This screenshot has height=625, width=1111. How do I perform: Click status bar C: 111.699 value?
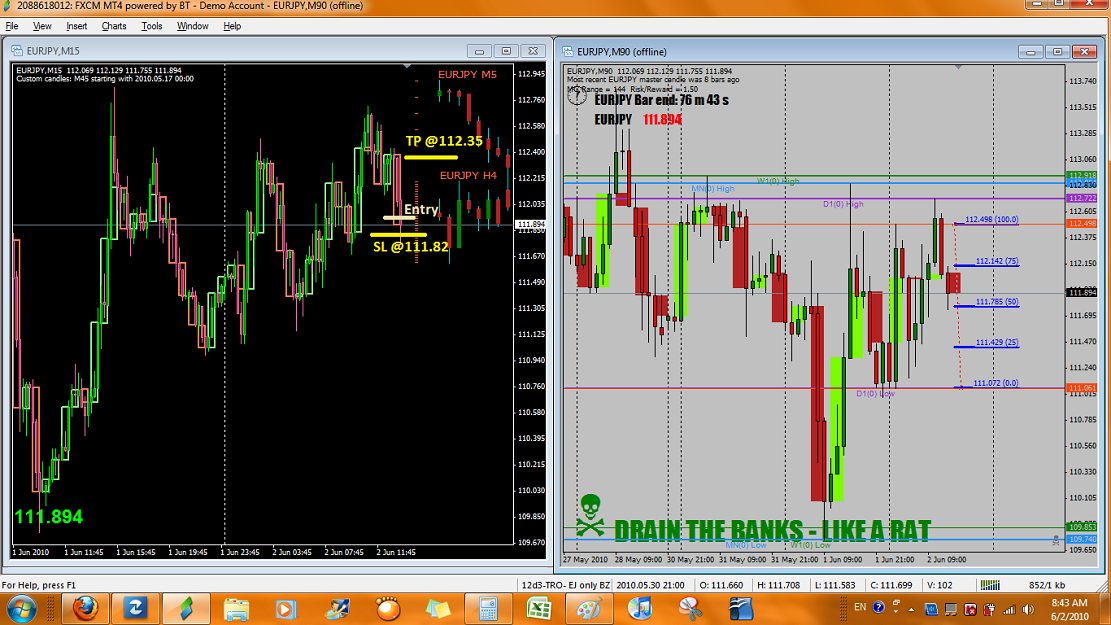[891, 585]
